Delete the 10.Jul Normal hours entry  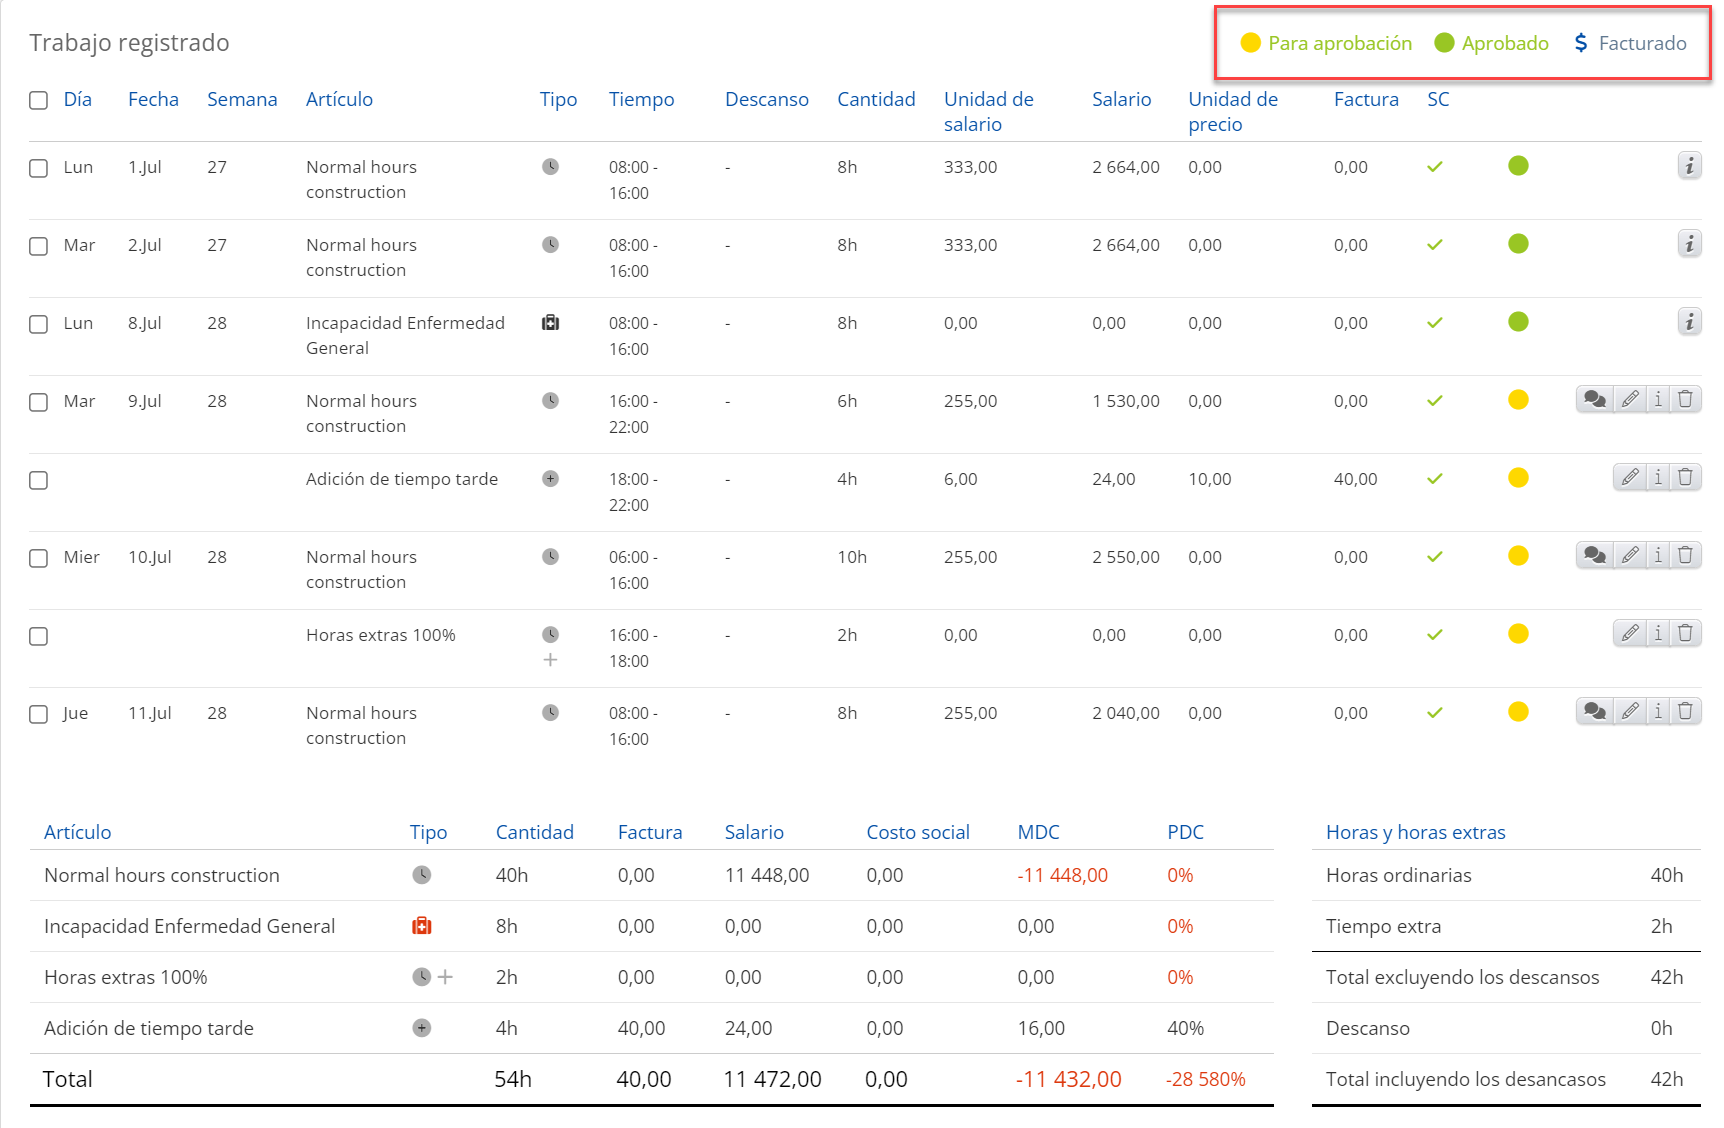[1685, 556]
